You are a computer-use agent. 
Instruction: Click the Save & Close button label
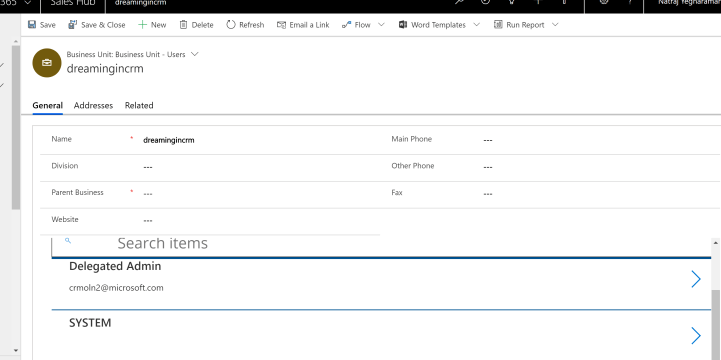(103, 25)
